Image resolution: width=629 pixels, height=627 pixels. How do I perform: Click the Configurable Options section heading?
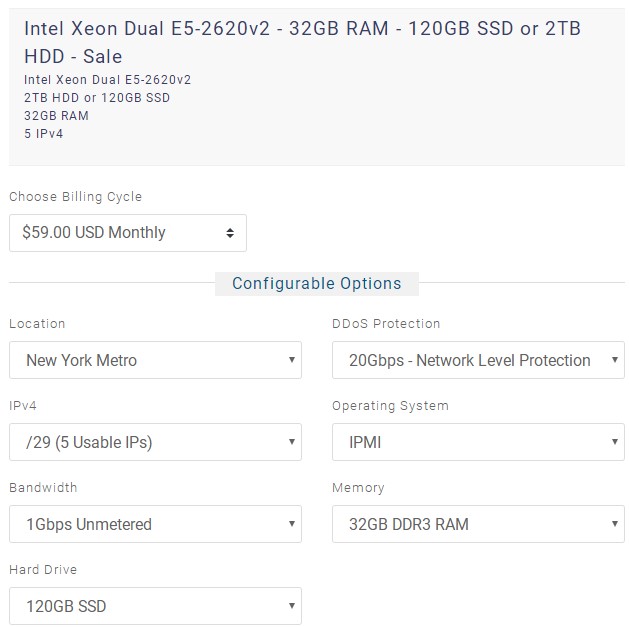click(316, 284)
